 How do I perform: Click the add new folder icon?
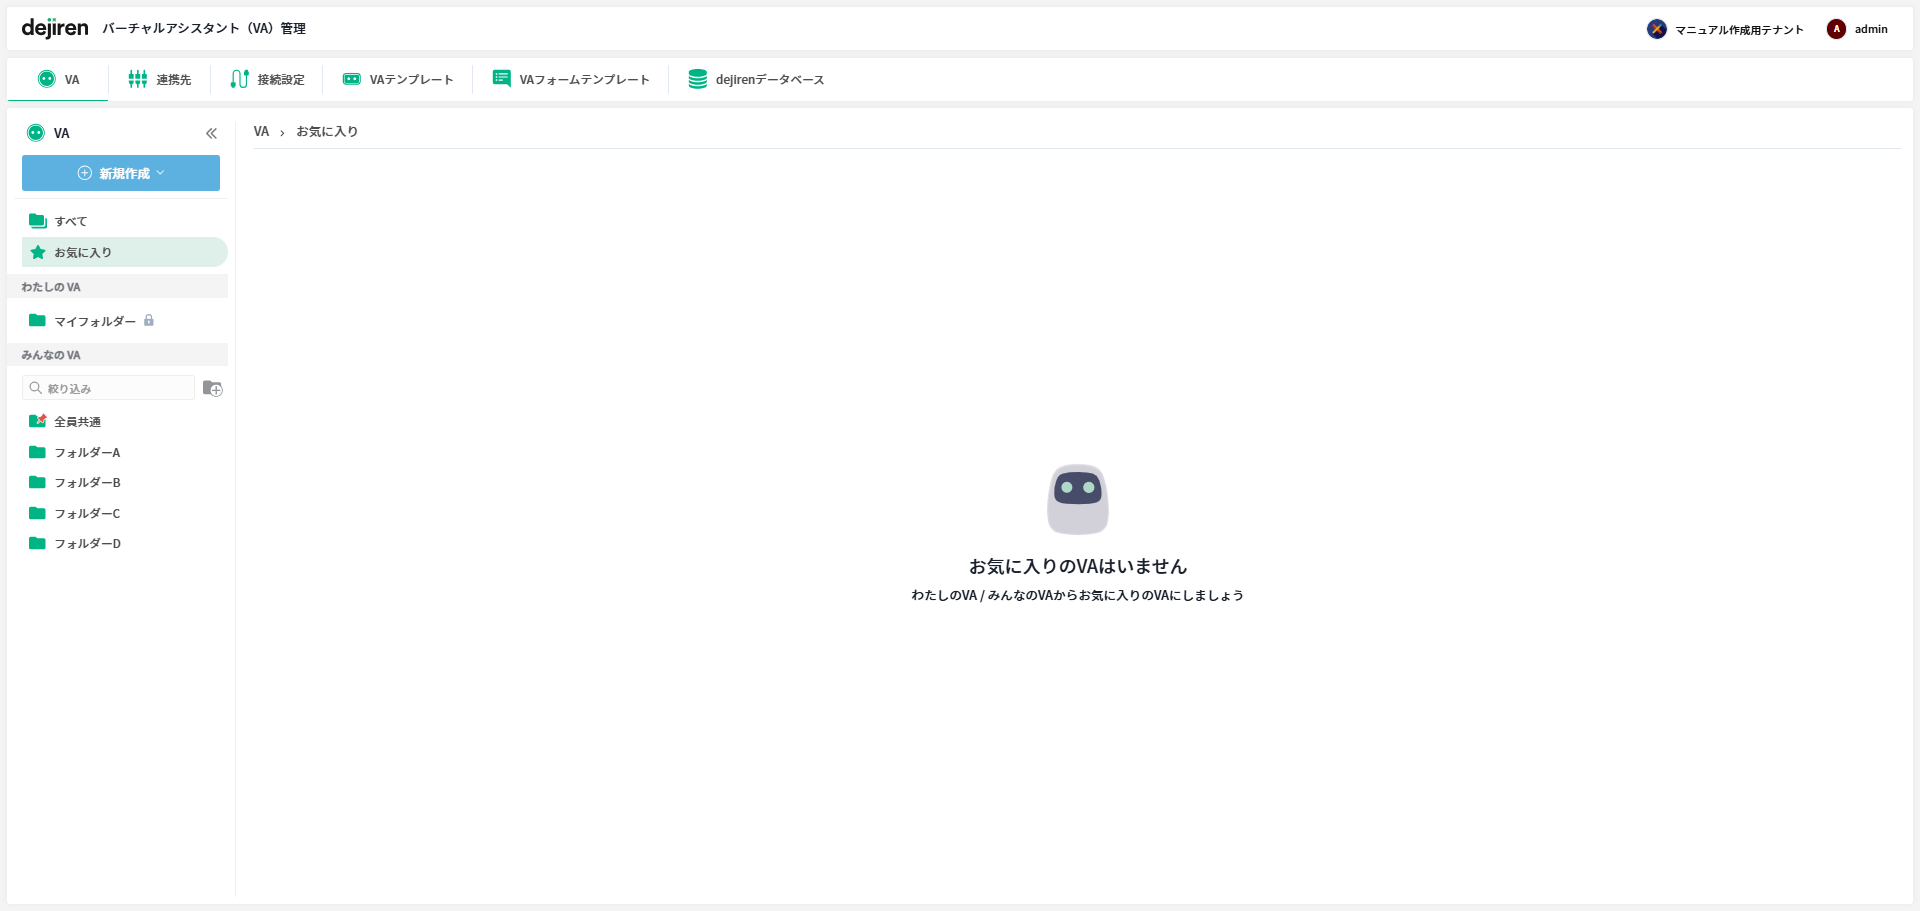[212, 388]
